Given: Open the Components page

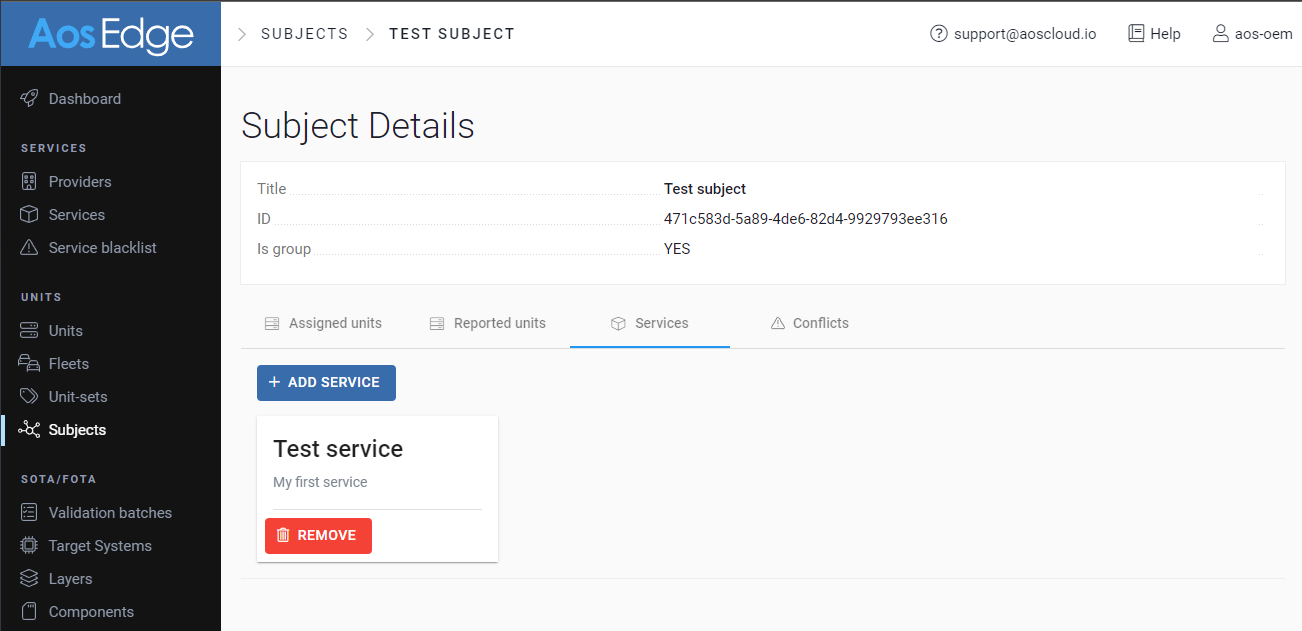Looking at the screenshot, I should pyautogui.click(x=91, y=611).
